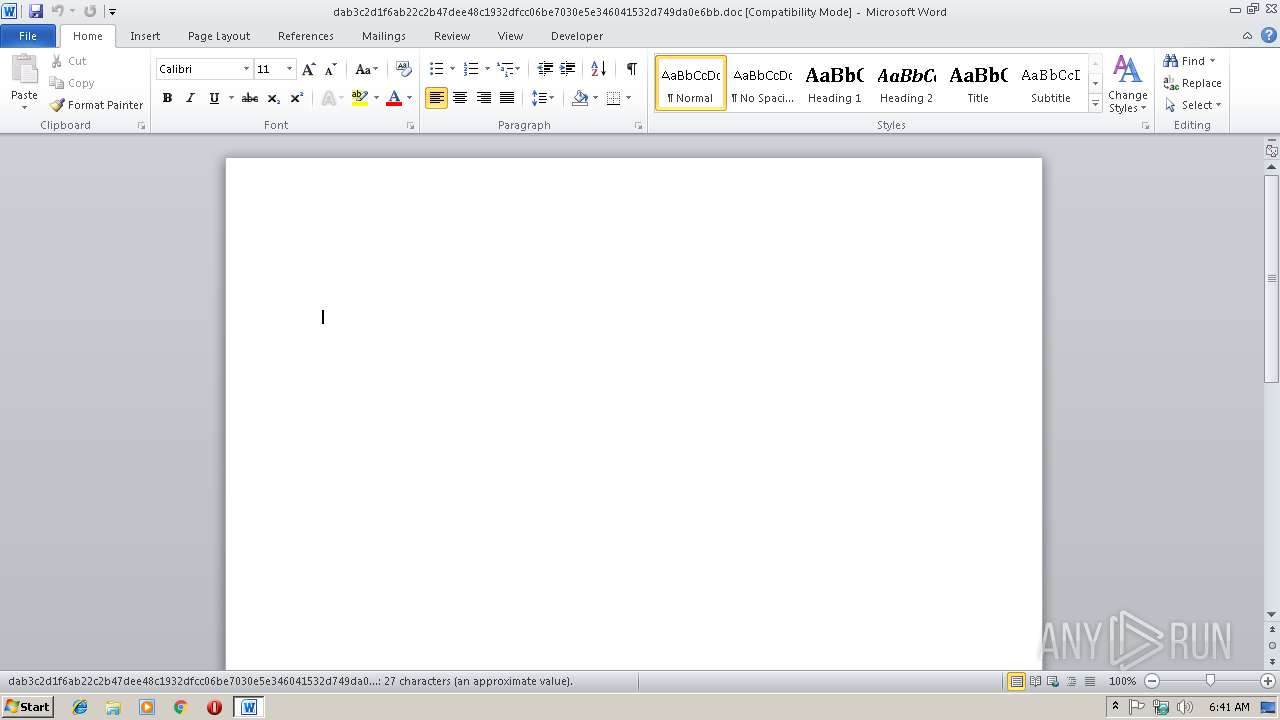
Task: Click the Multilevel List icon
Action: 506,69
